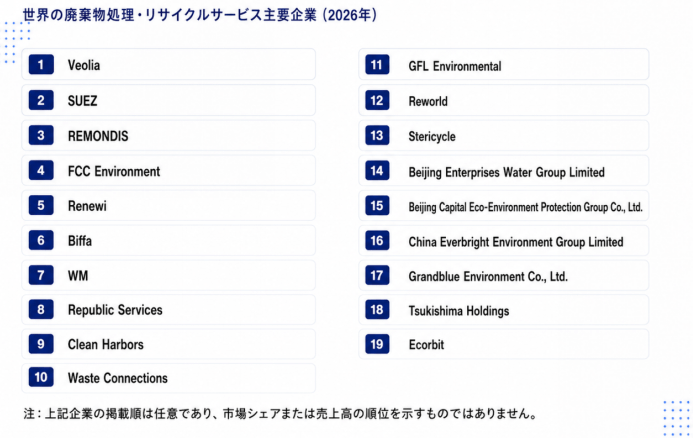
Task: Select the Clean Harbors entry
Action: [x=168, y=344]
